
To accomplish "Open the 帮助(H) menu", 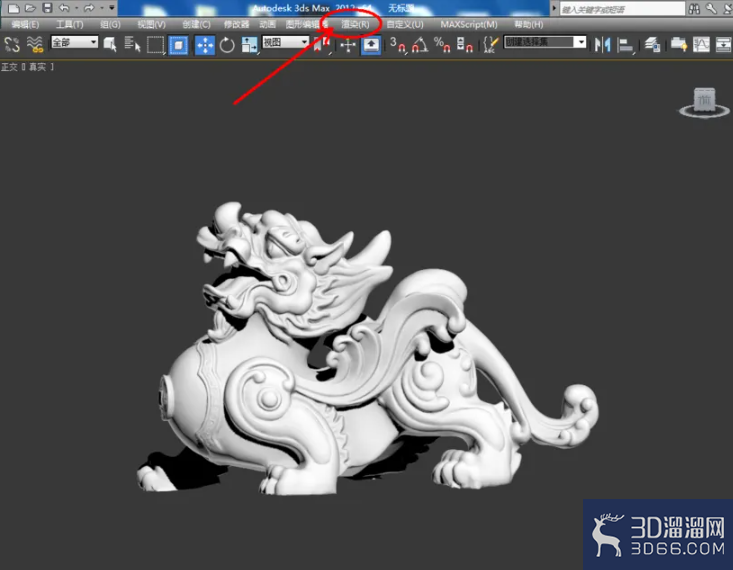I will tap(529, 24).
